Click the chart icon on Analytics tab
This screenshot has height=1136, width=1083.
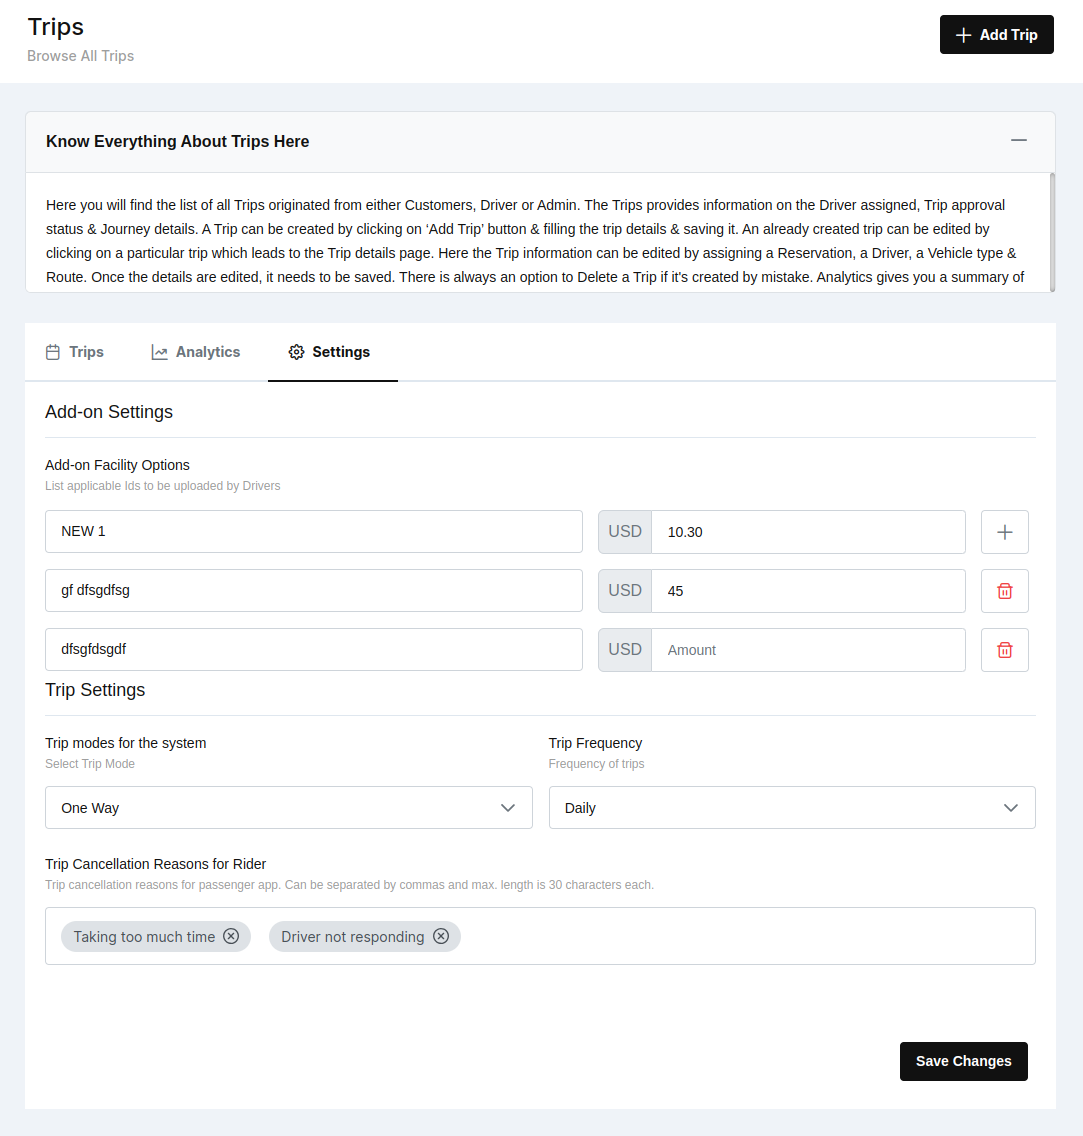159,352
